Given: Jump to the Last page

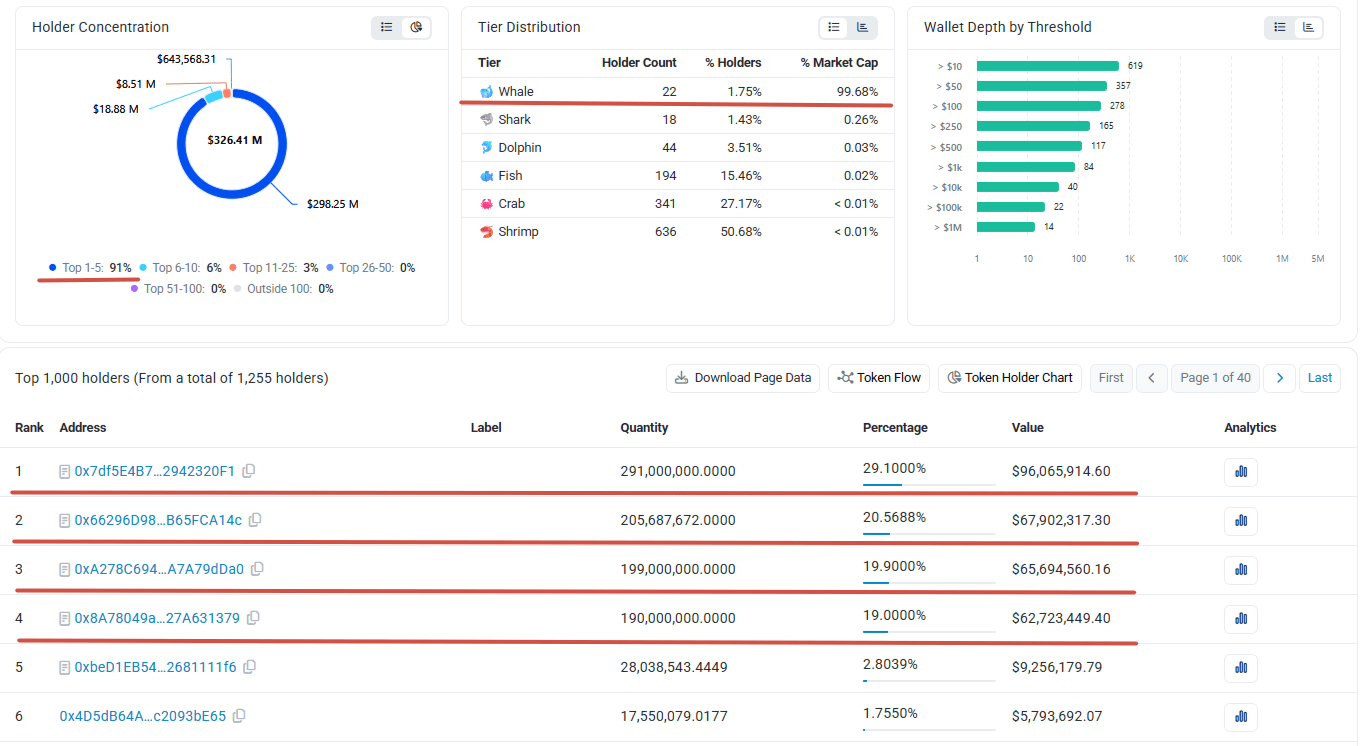Looking at the screenshot, I should 1320,378.
